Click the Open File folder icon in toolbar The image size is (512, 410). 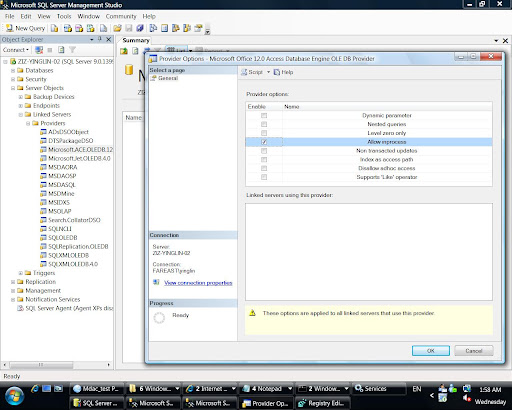click(117, 28)
